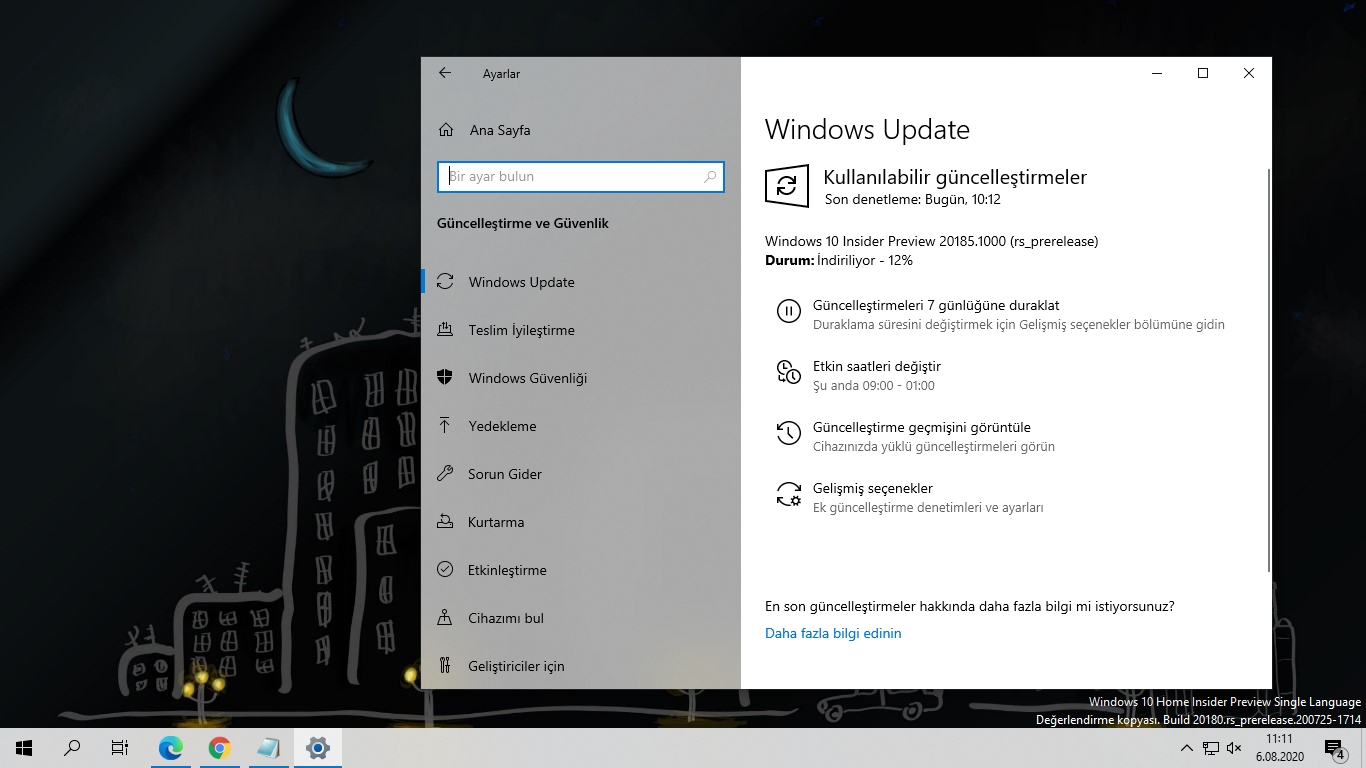
Task: Open the notepad-like app on taskbar
Action: [268, 748]
